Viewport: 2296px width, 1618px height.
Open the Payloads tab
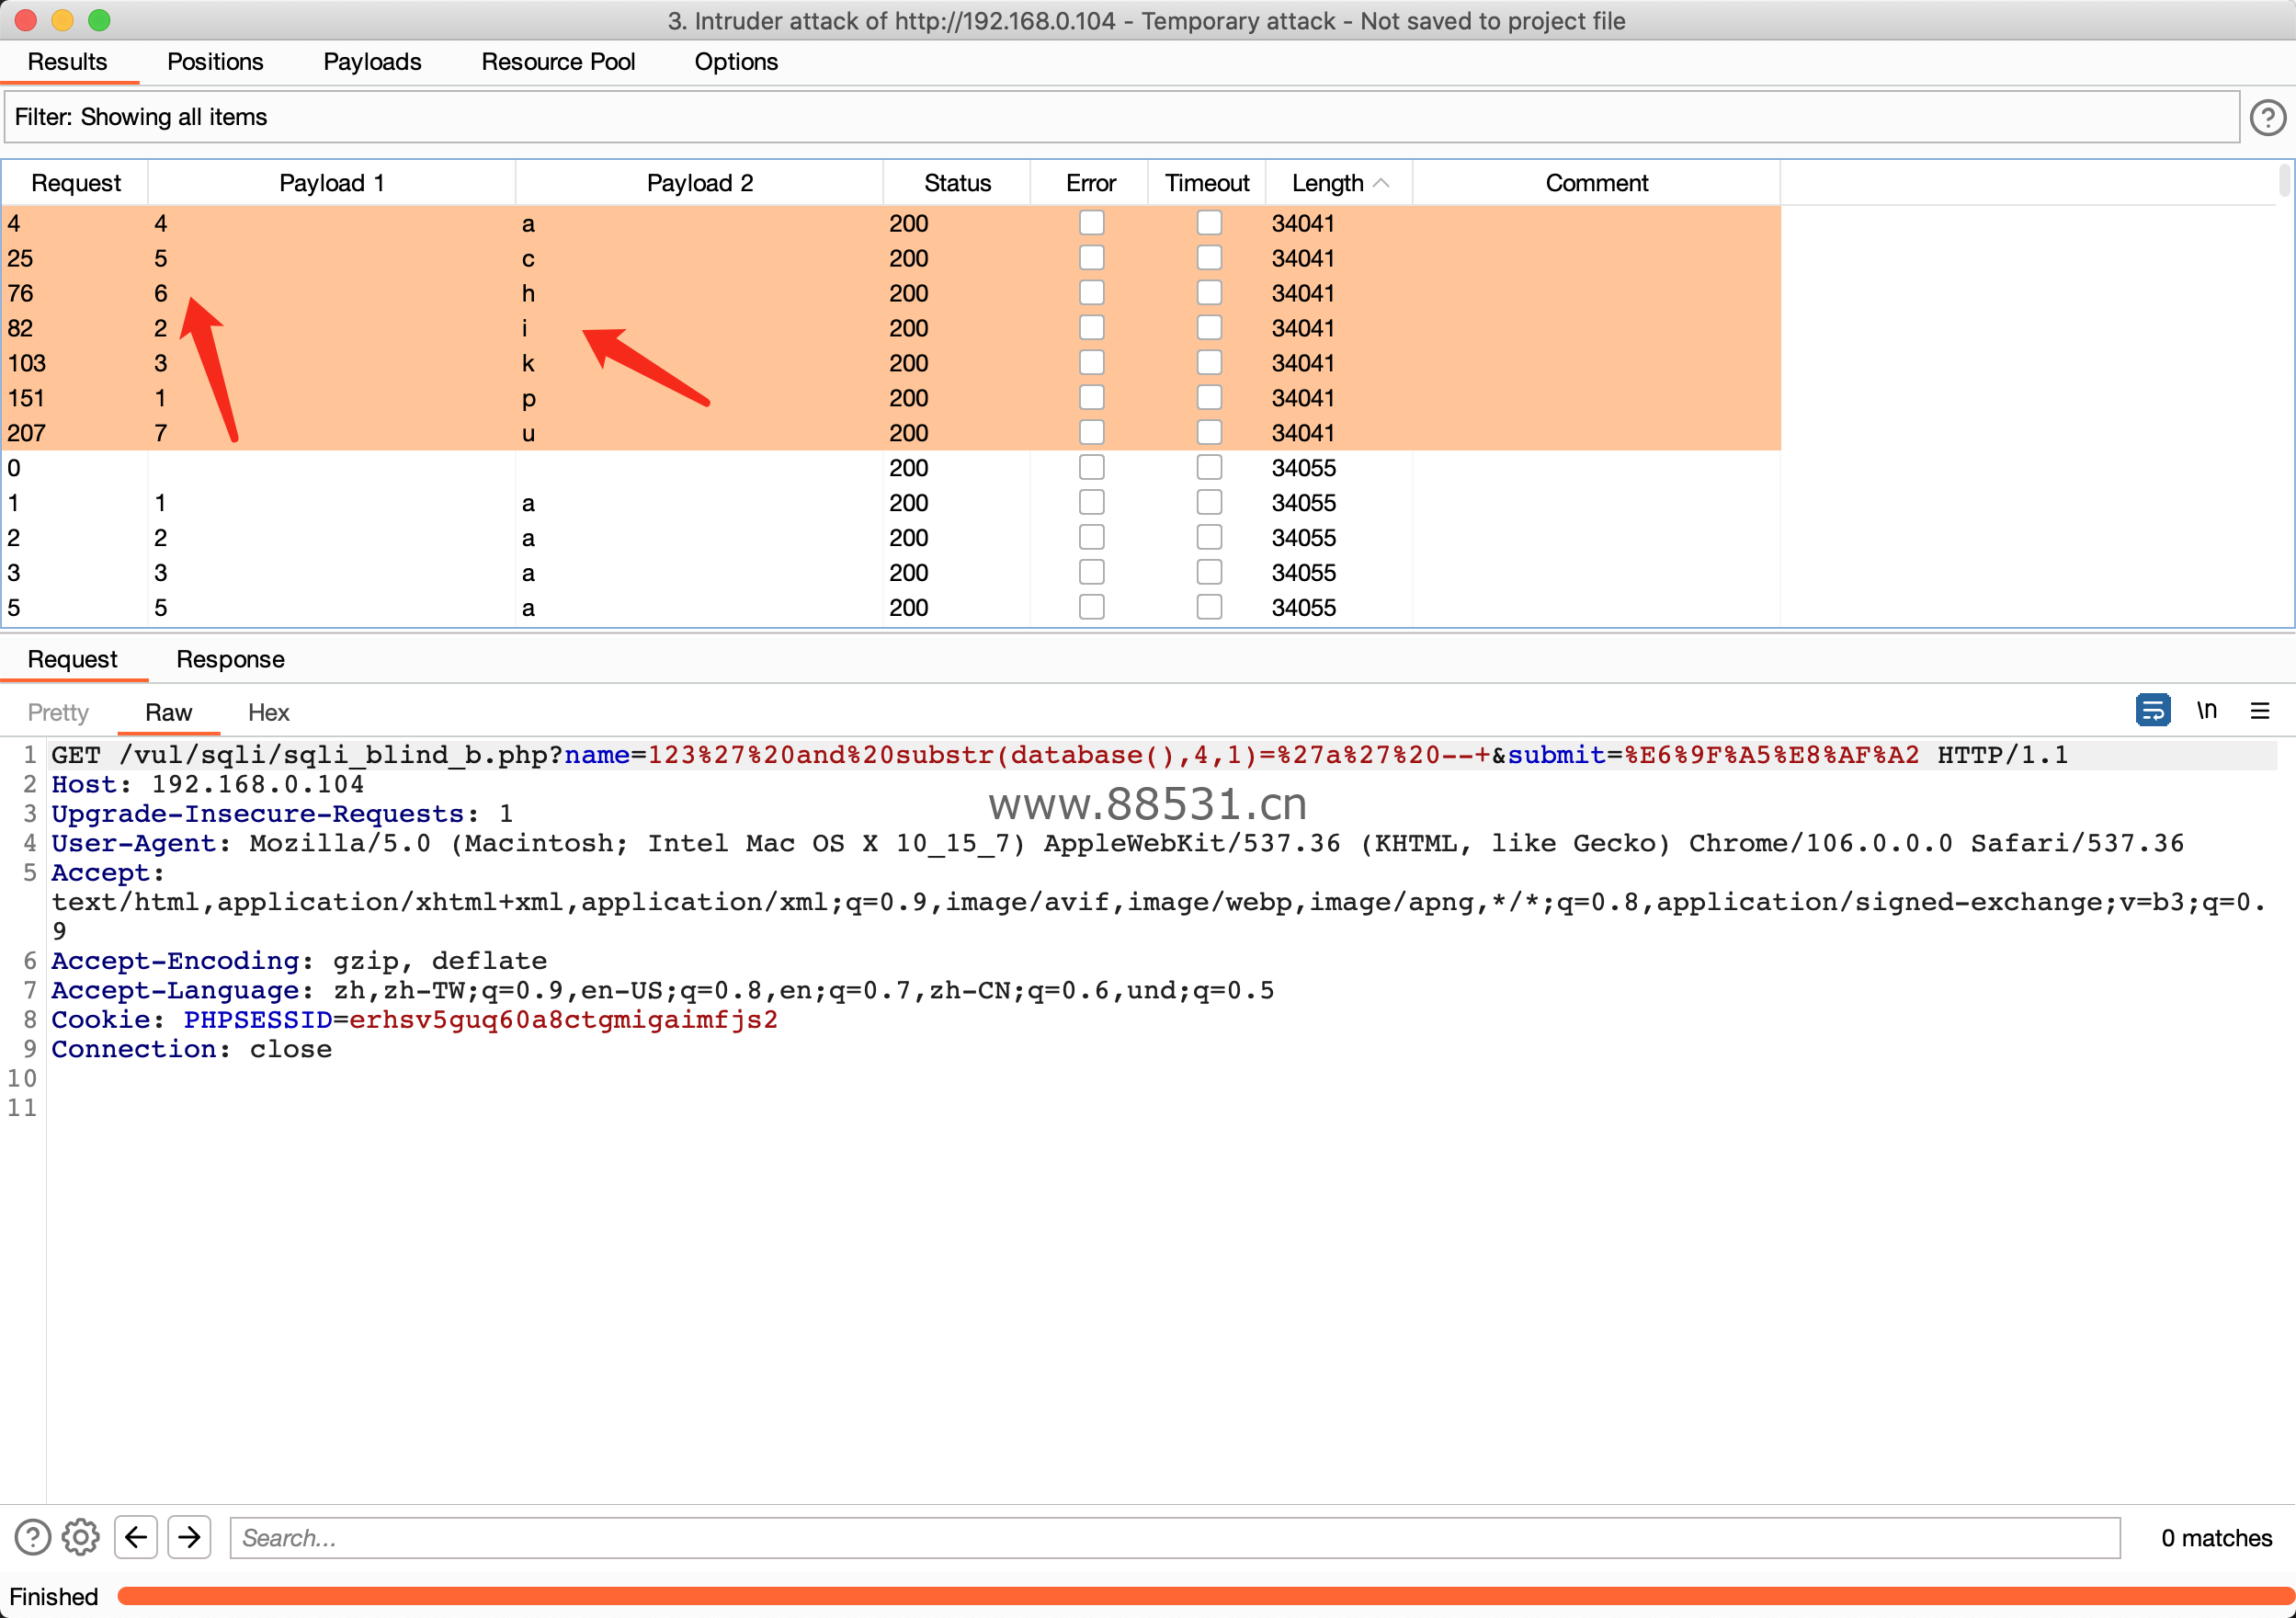(372, 62)
